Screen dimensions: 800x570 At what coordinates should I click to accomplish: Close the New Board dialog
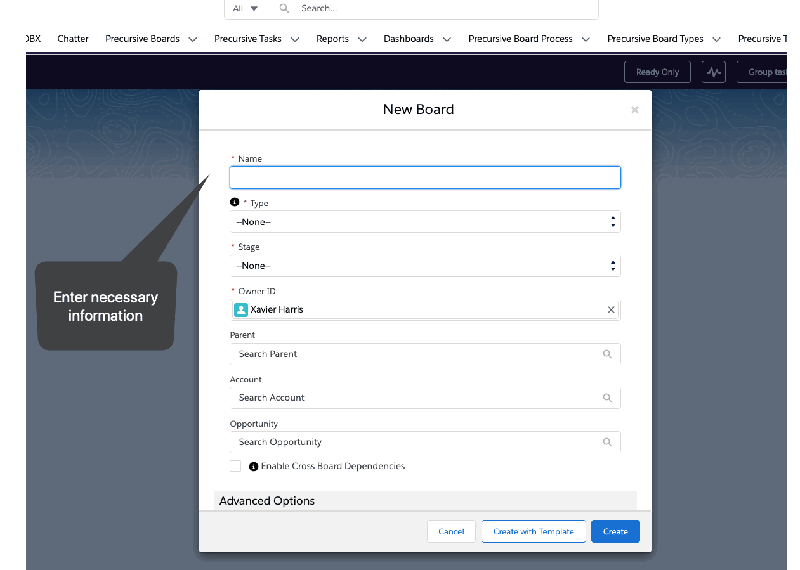click(634, 110)
